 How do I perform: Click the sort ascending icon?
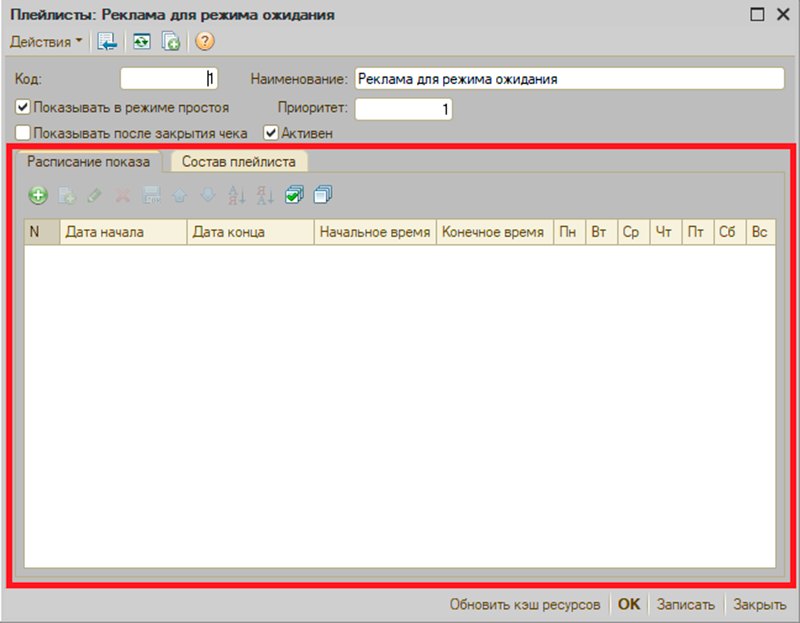pos(236,195)
